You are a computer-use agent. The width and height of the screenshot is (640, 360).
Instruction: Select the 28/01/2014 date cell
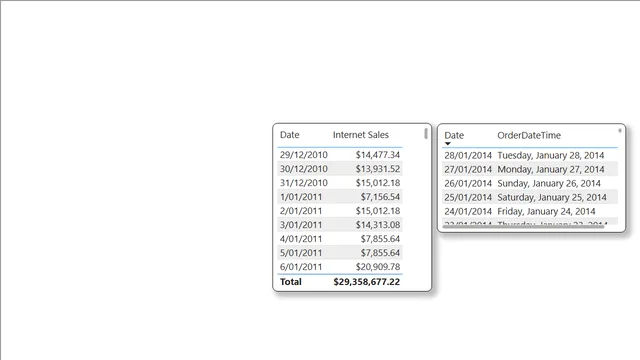(468, 155)
